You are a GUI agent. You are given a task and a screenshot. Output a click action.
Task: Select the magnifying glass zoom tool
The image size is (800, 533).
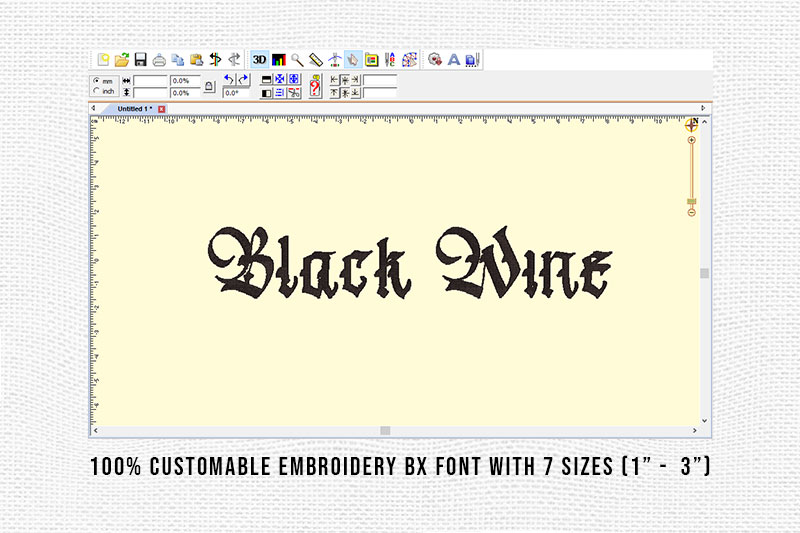tap(297, 60)
